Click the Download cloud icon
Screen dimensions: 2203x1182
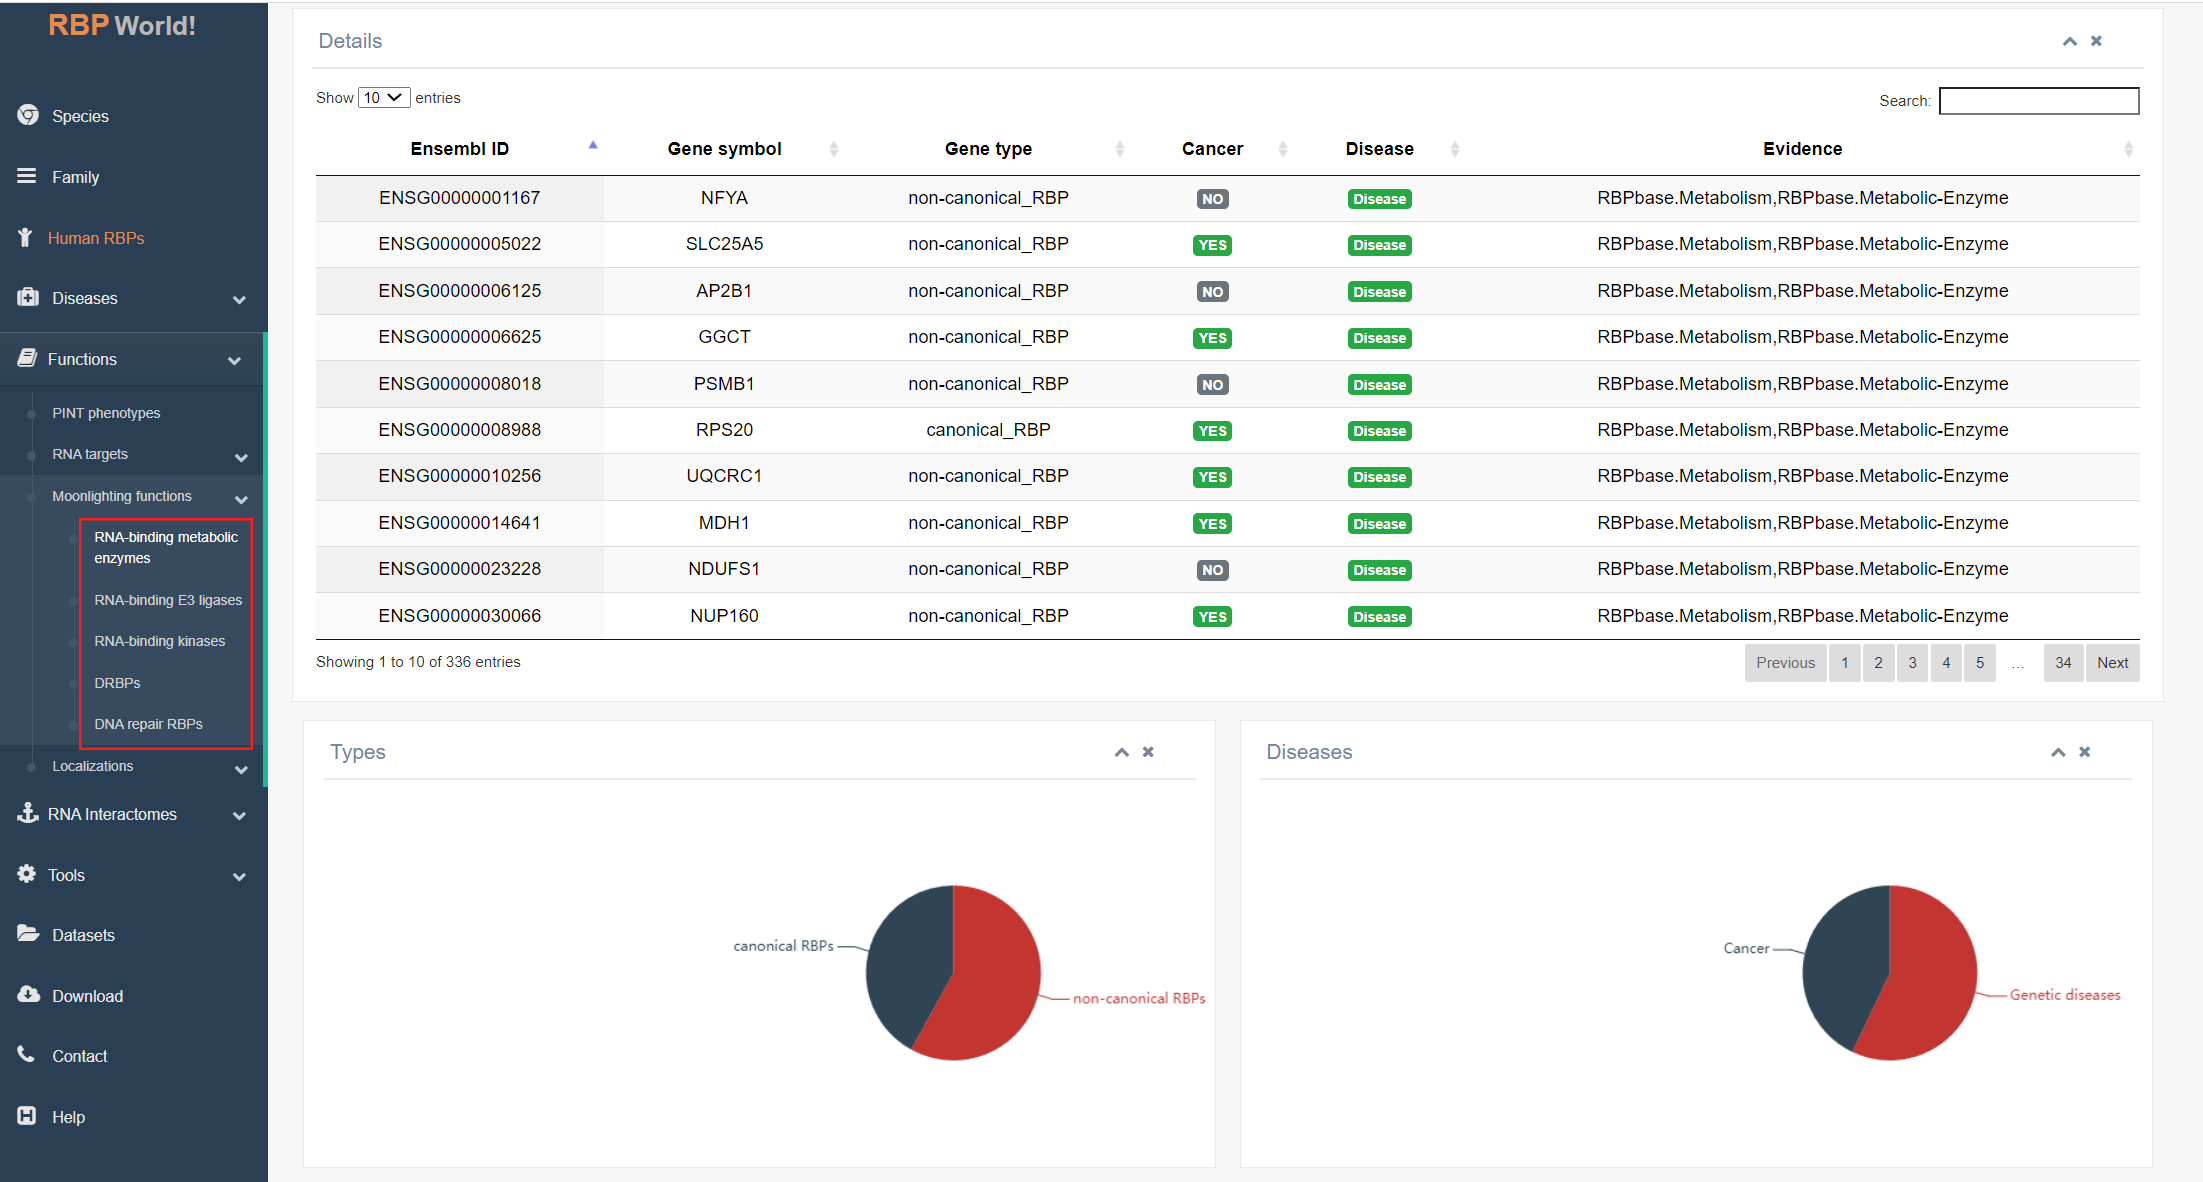click(x=28, y=994)
